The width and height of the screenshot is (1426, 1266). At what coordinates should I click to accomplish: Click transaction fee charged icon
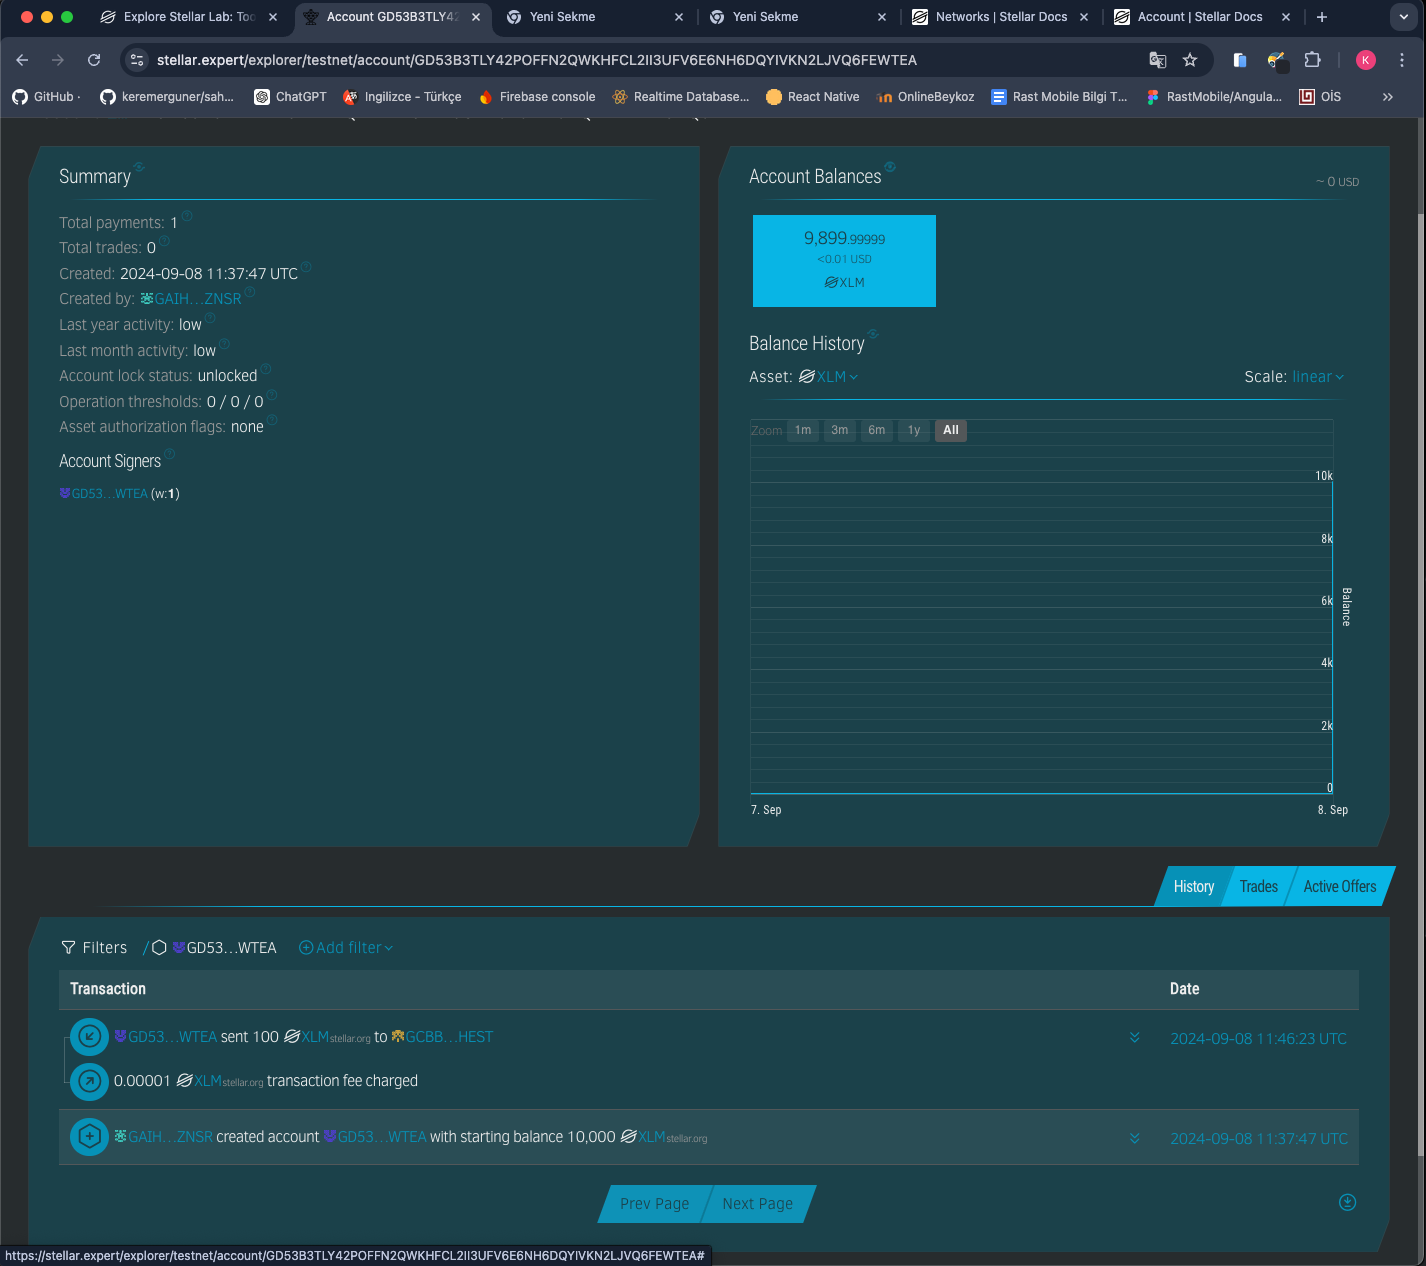pos(89,1081)
